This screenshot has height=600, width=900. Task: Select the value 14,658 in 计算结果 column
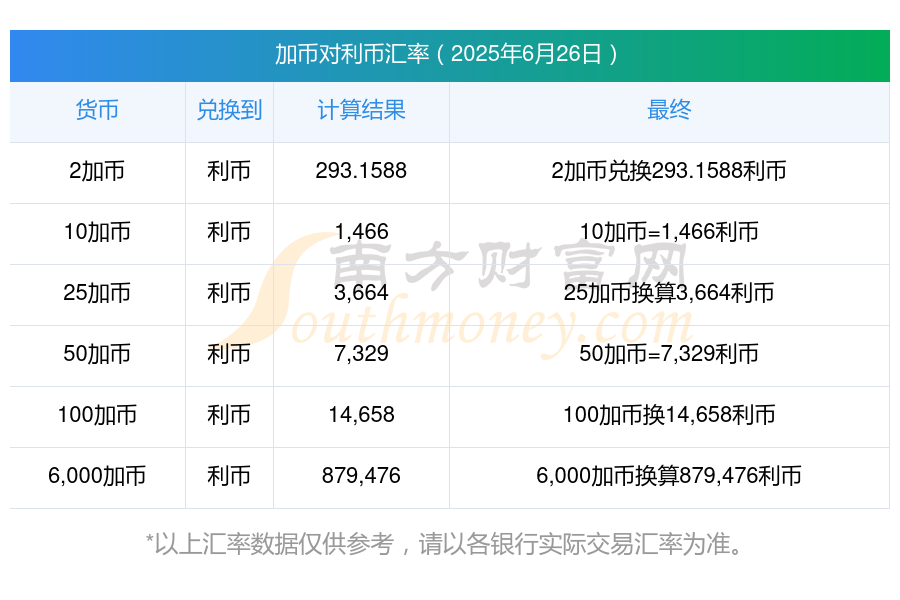coord(361,415)
